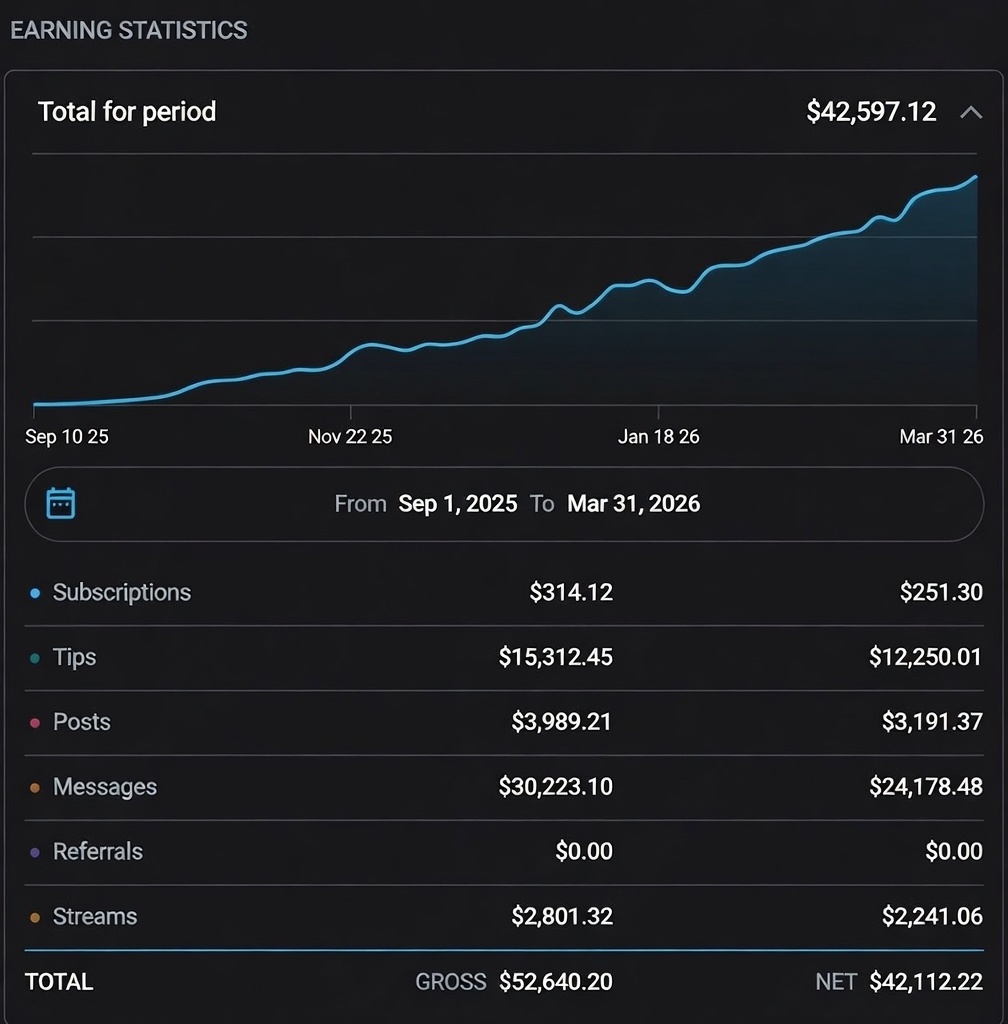Select the Messages category label
This screenshot has height=1024, width=1008.
104,787
